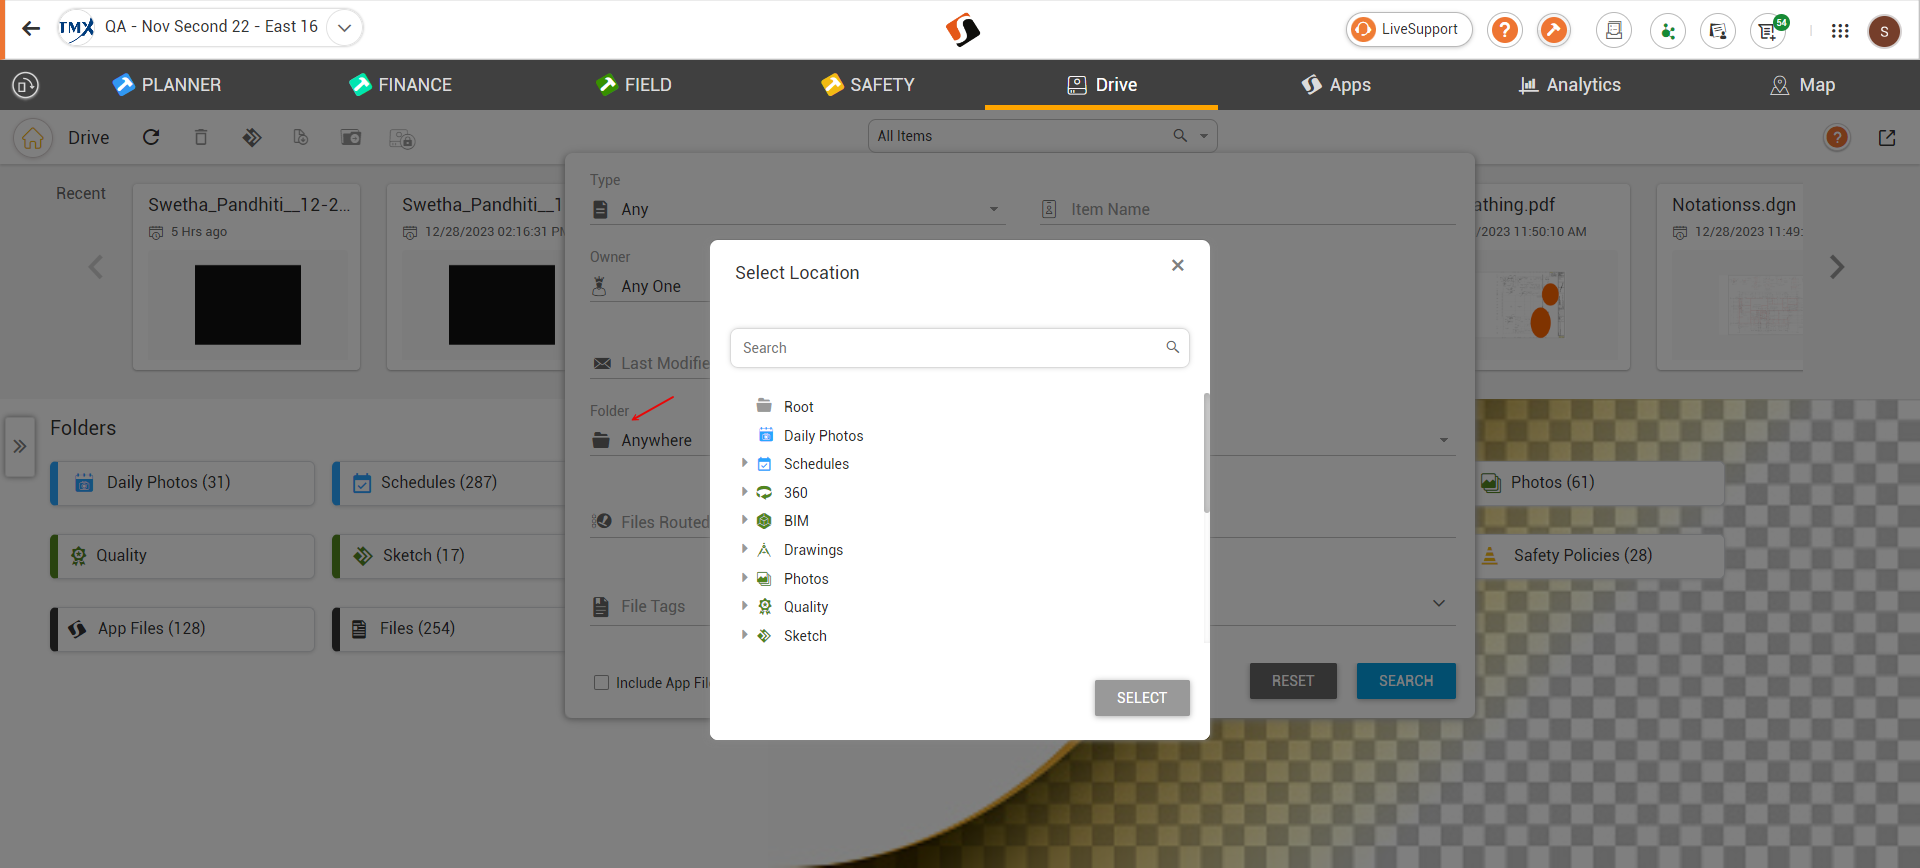The width and height of the screenshot is (1920, 868).
Task: Expand the Sketch tree node
Action: (x=744, y=635)
